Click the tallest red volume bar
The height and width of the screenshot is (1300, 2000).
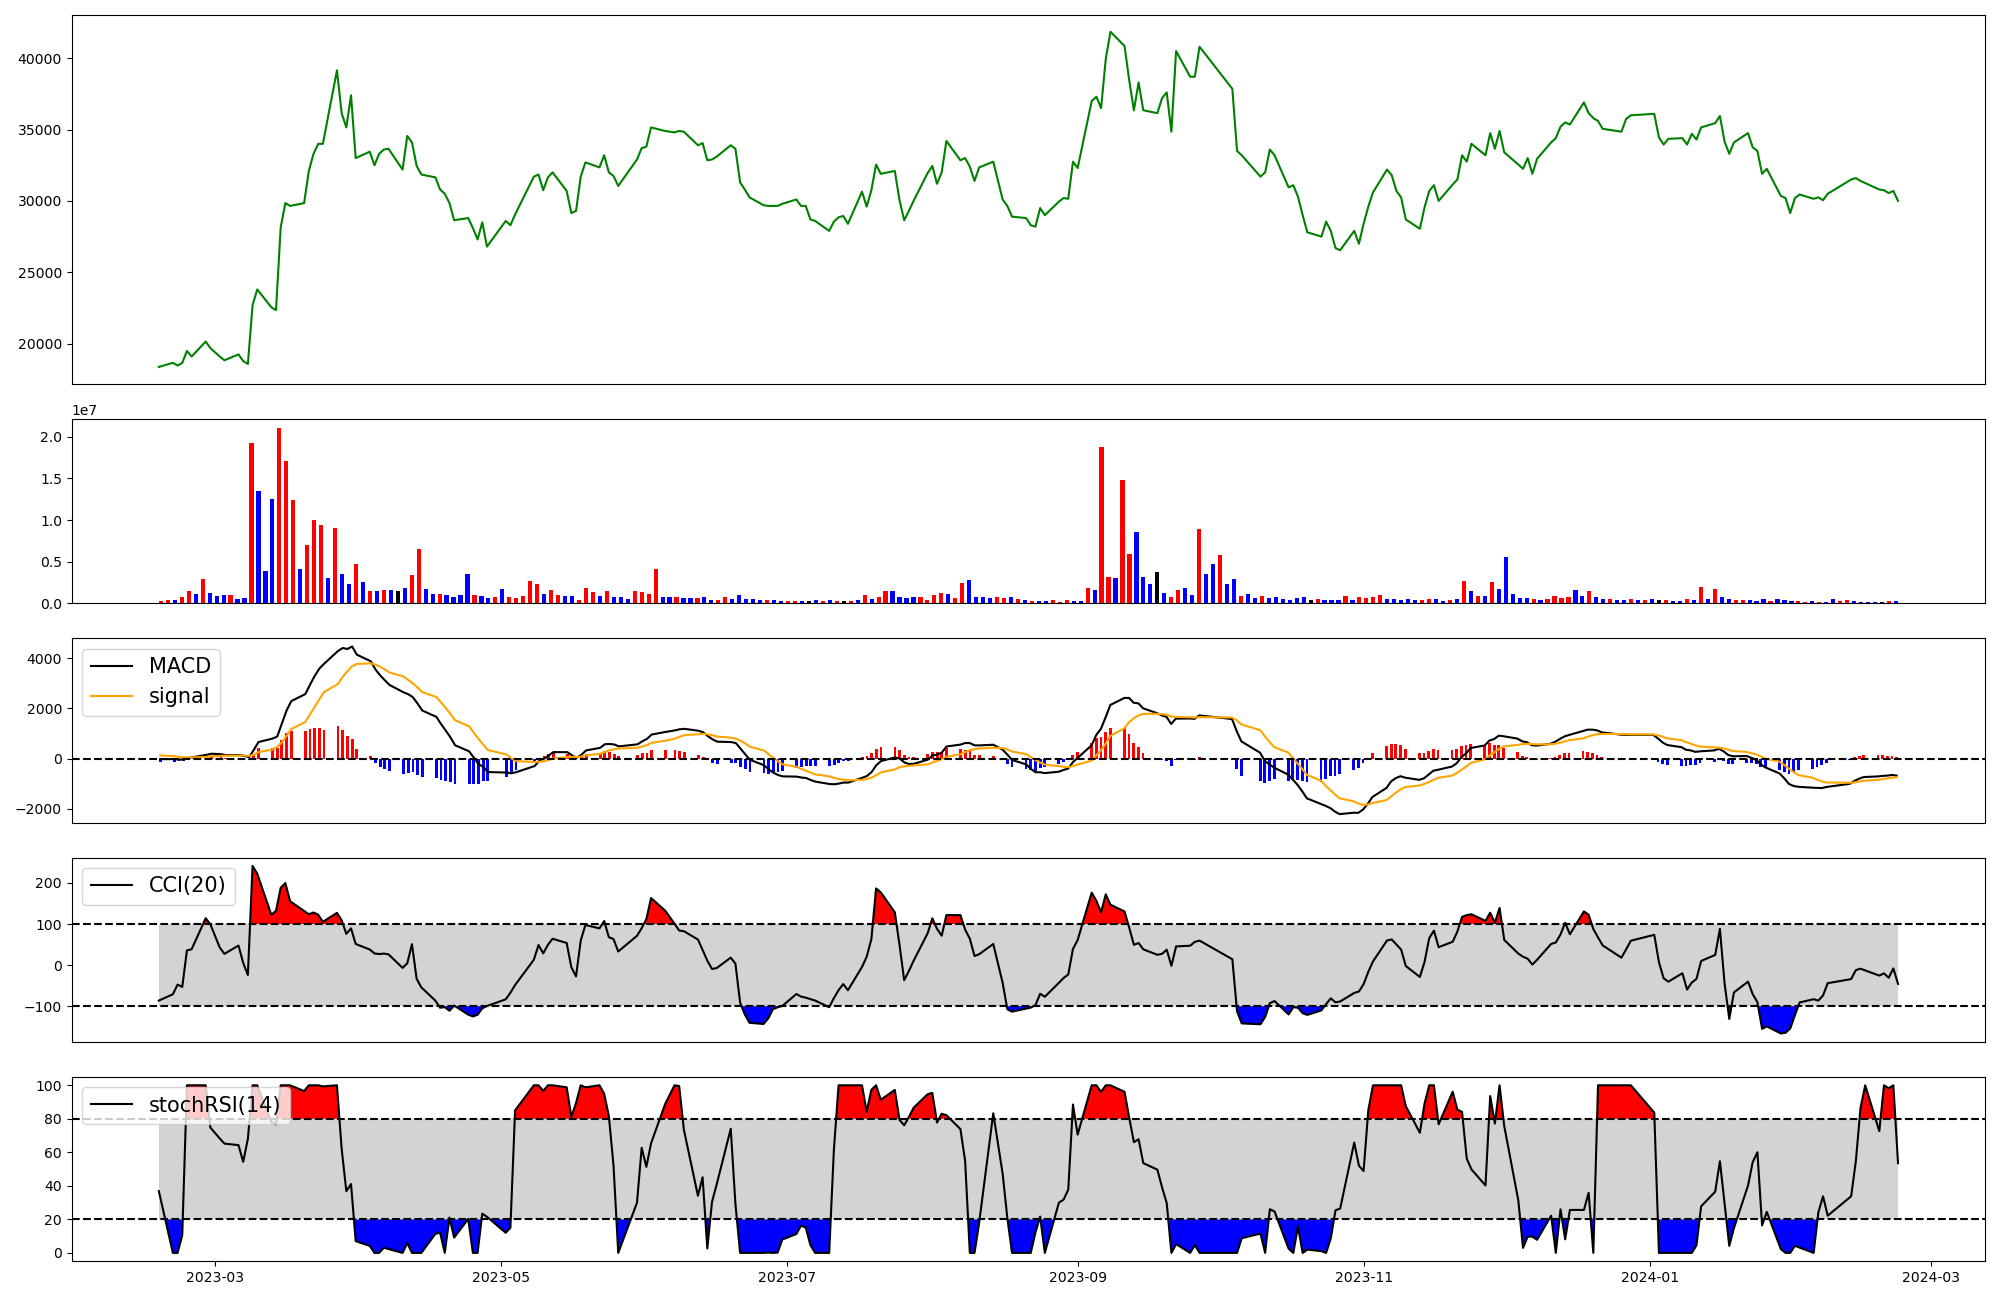(x=279, y=515)
